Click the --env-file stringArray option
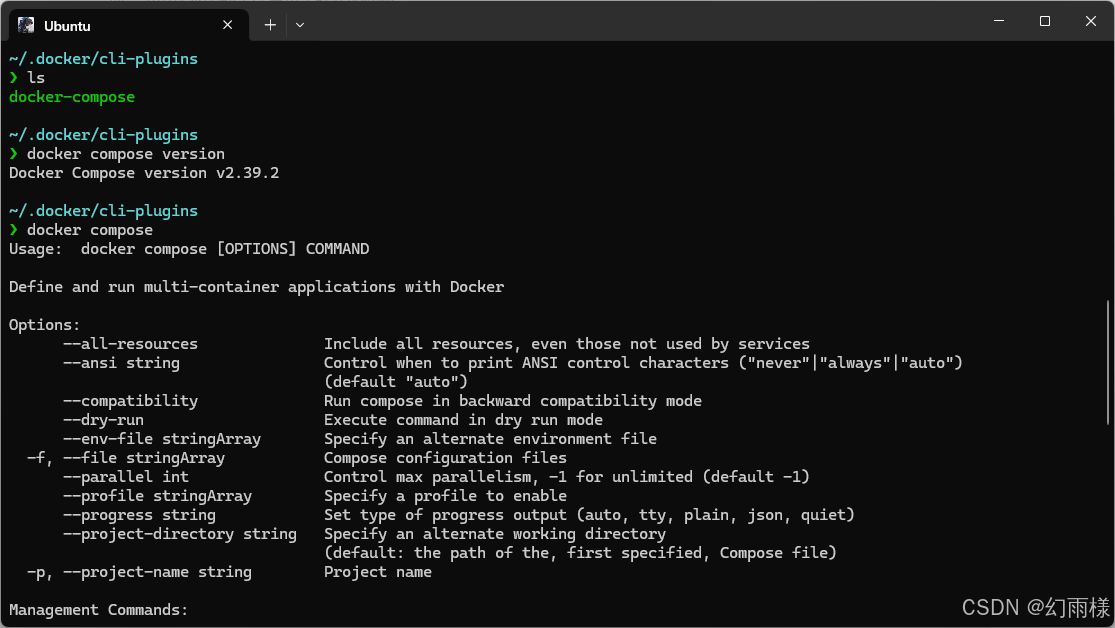The image size is (1115, 628). (x=161, y=439)
